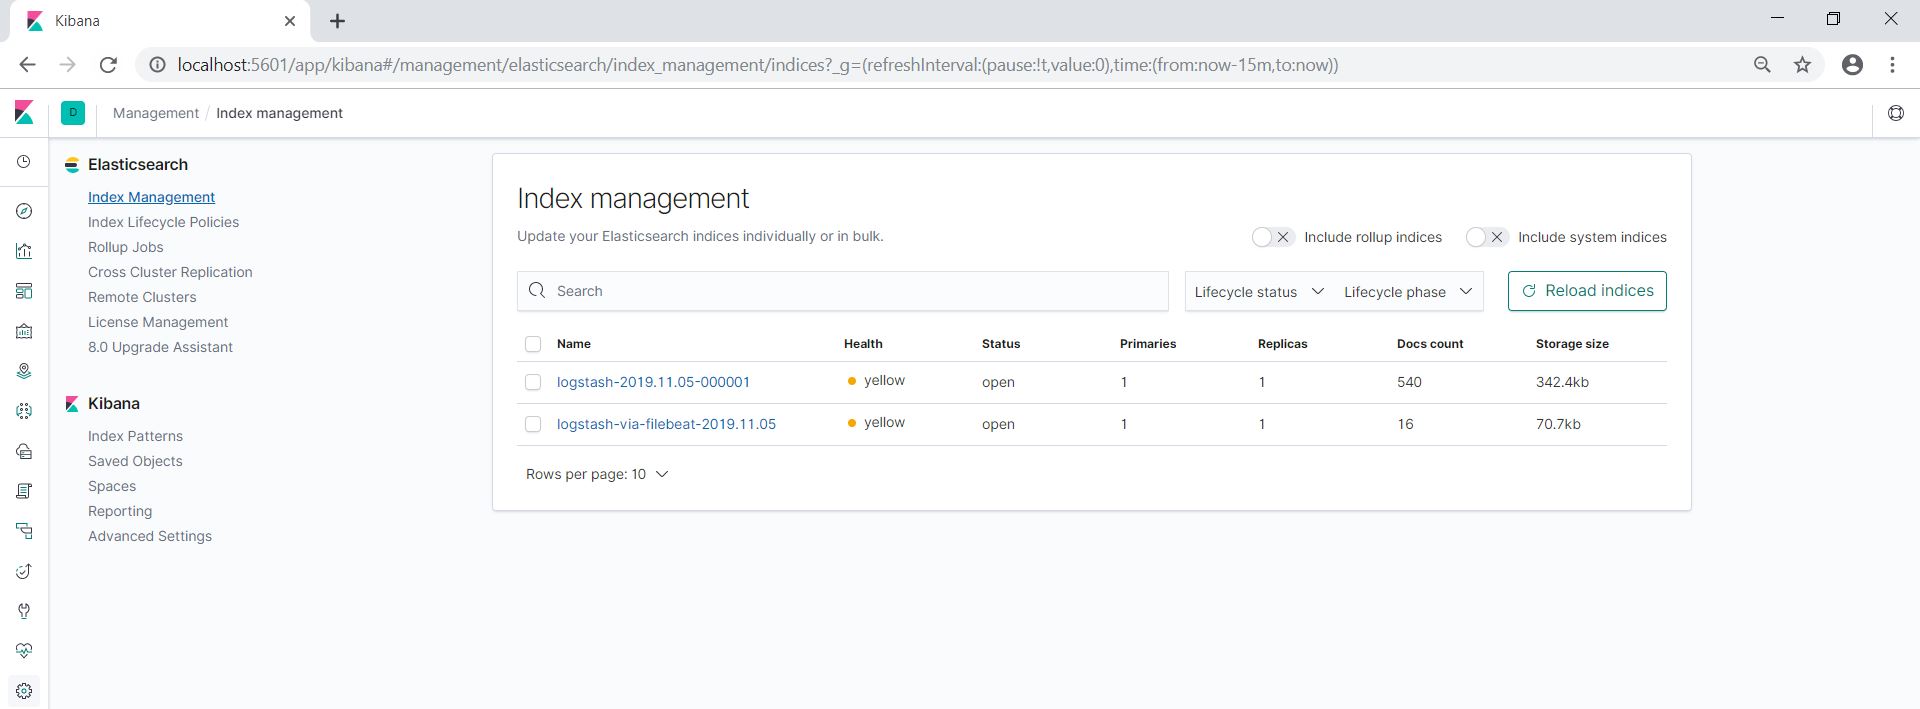This screenshot has height=709, width=1920.
Task: Open Stack Monitoring heartbeat icon
Action: (24, 651)
